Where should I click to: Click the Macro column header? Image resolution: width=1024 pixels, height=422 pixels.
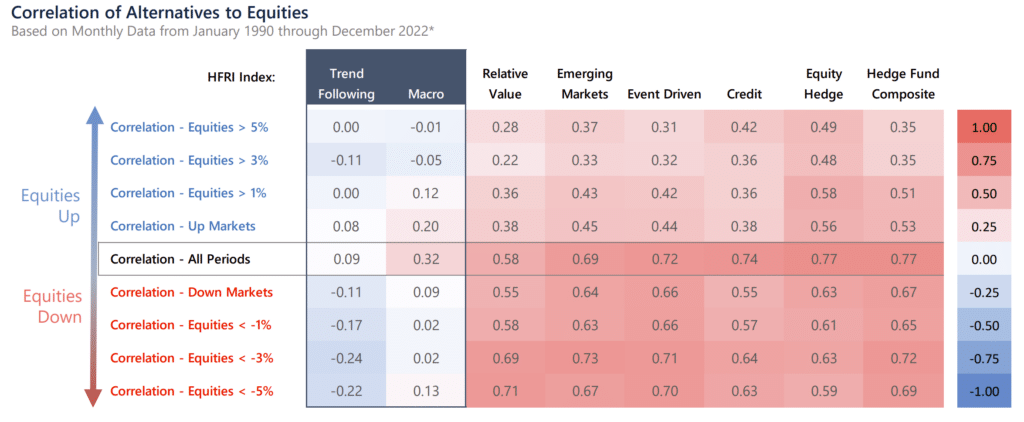point(426,94)
